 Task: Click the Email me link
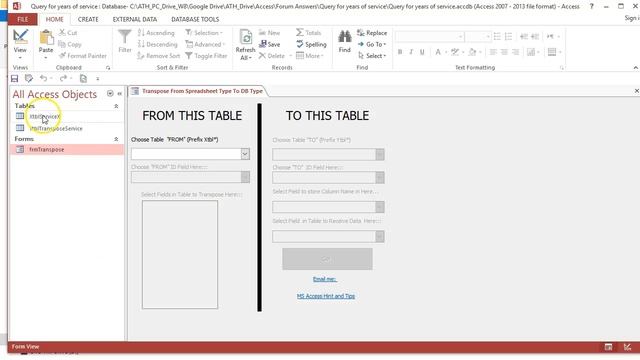[x=324, y=279]
